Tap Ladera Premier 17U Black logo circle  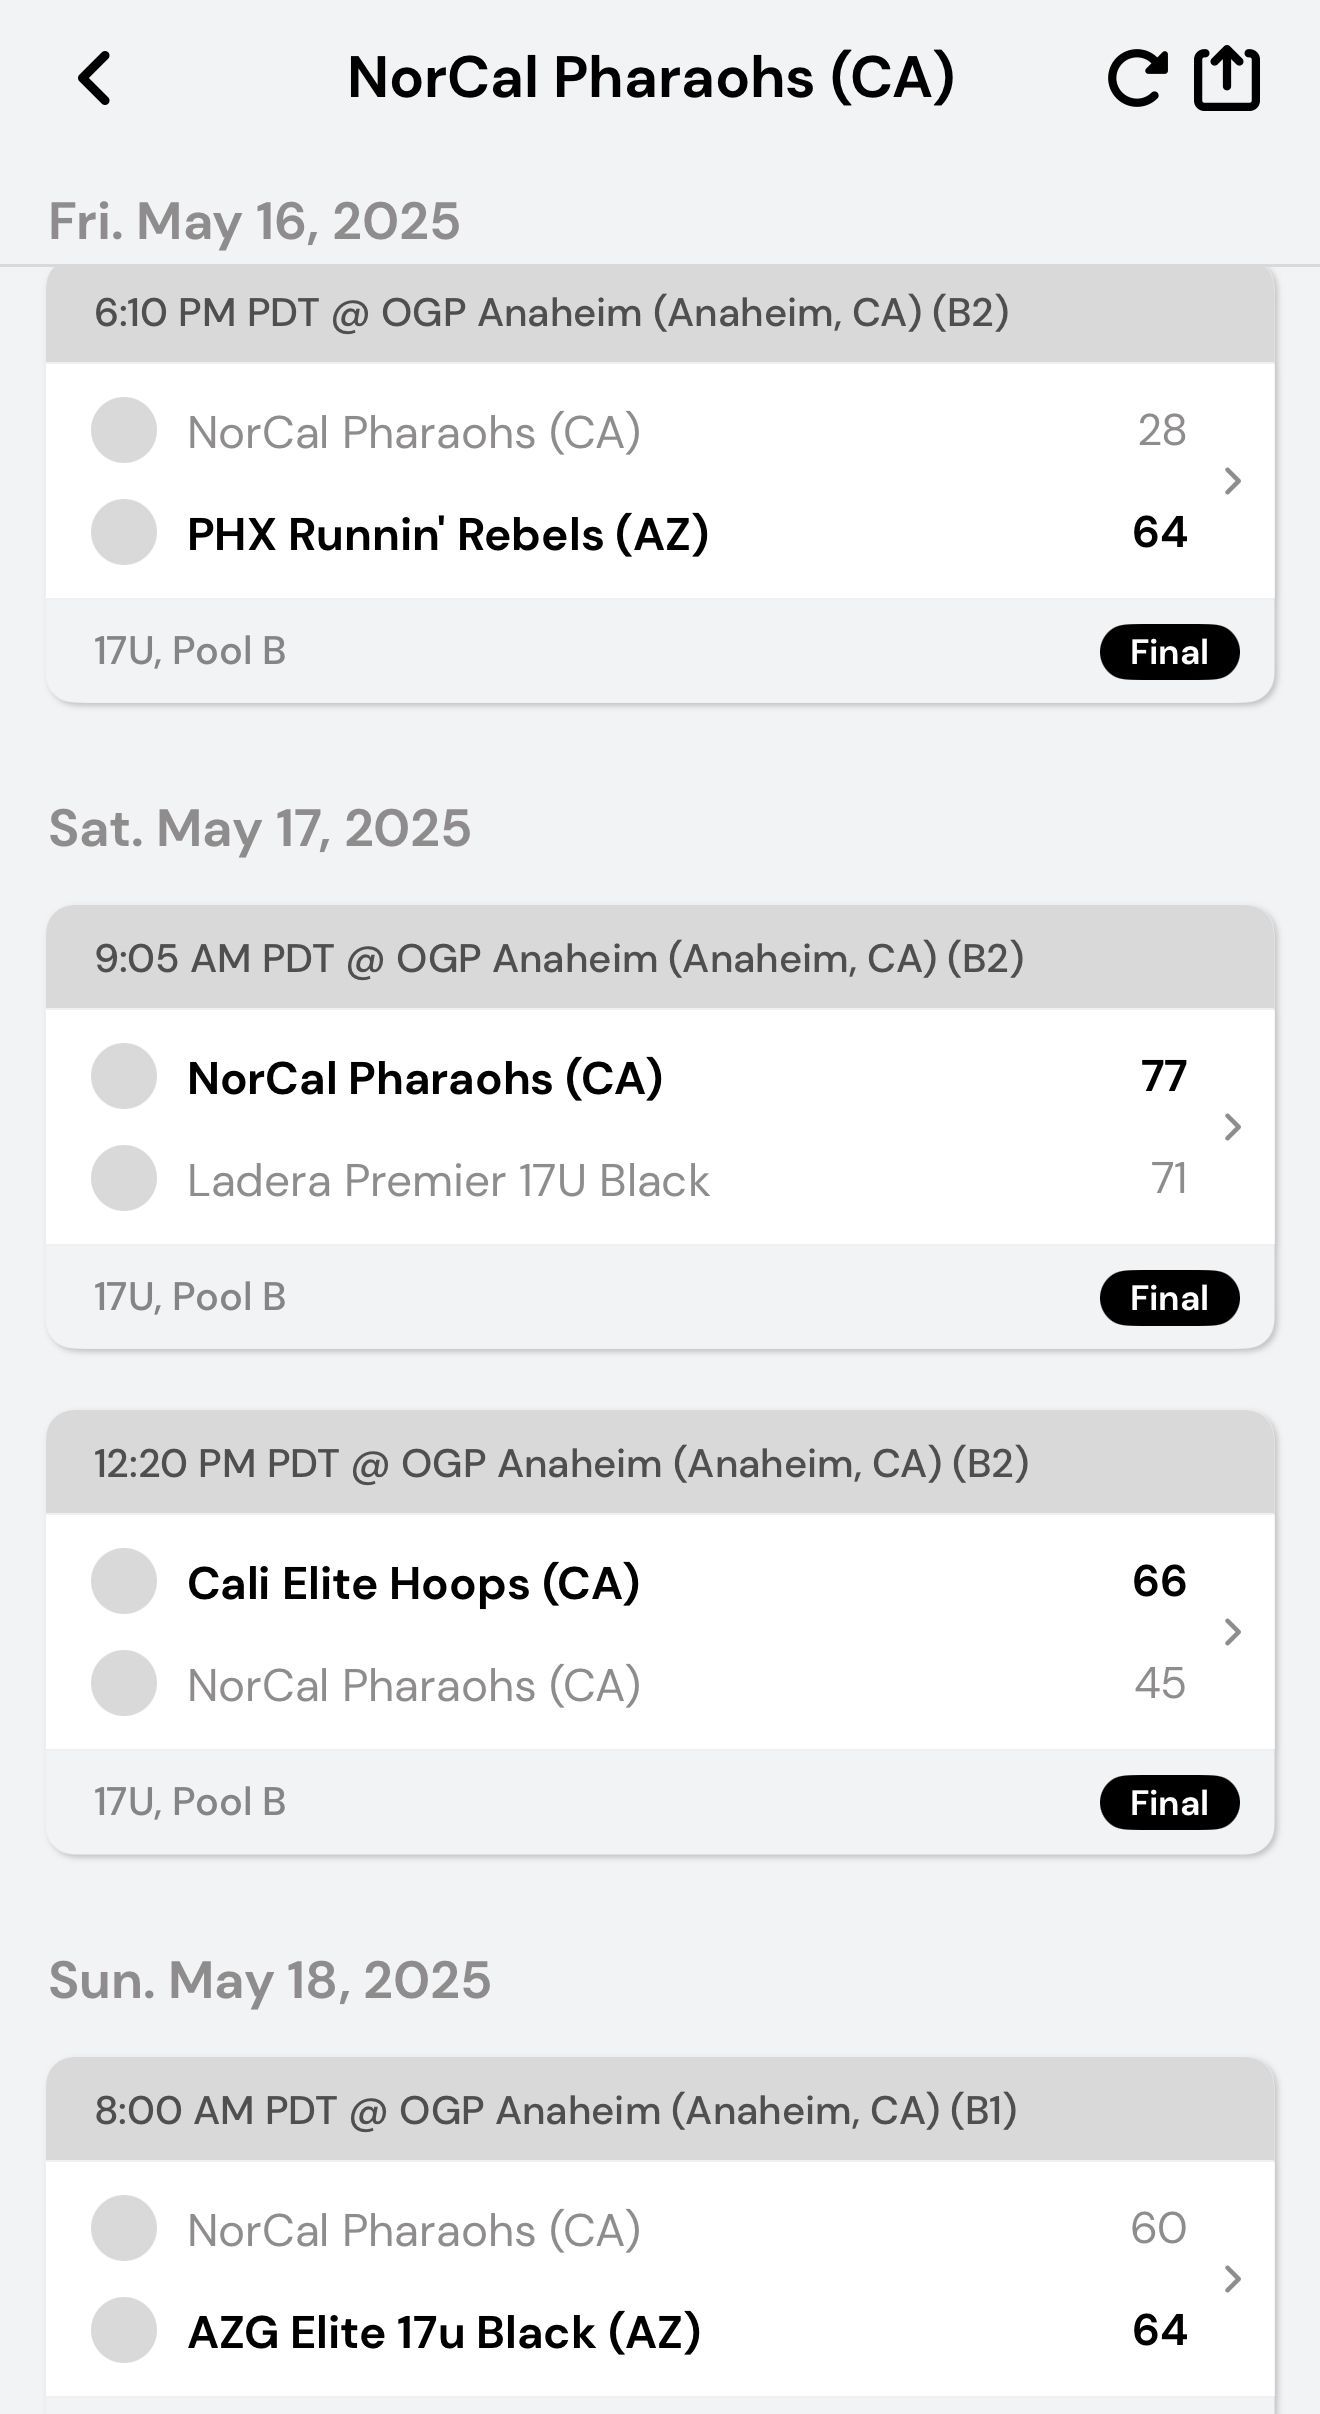[124, 1178]
